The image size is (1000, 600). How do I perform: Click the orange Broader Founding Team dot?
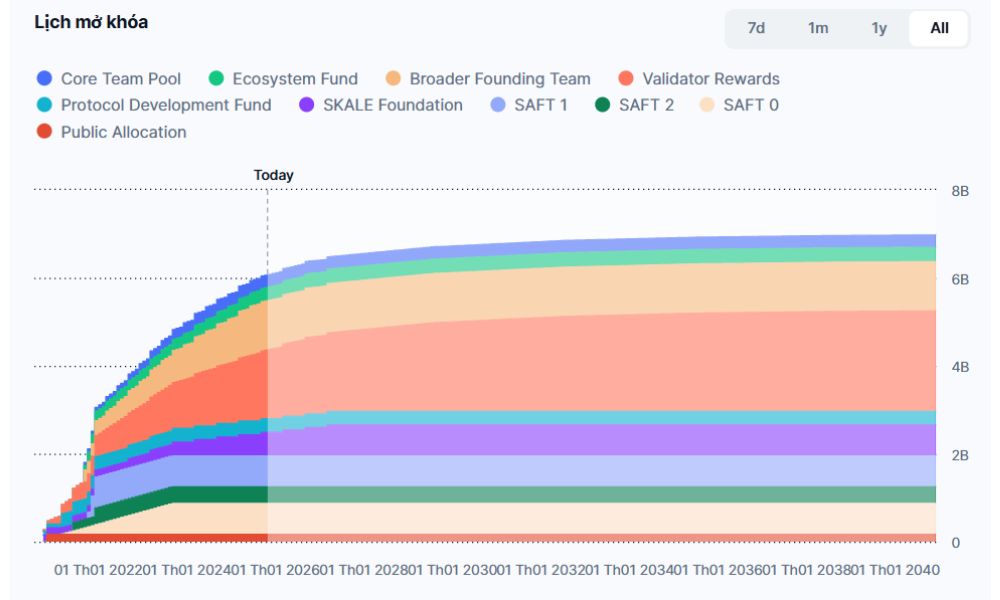393,79
